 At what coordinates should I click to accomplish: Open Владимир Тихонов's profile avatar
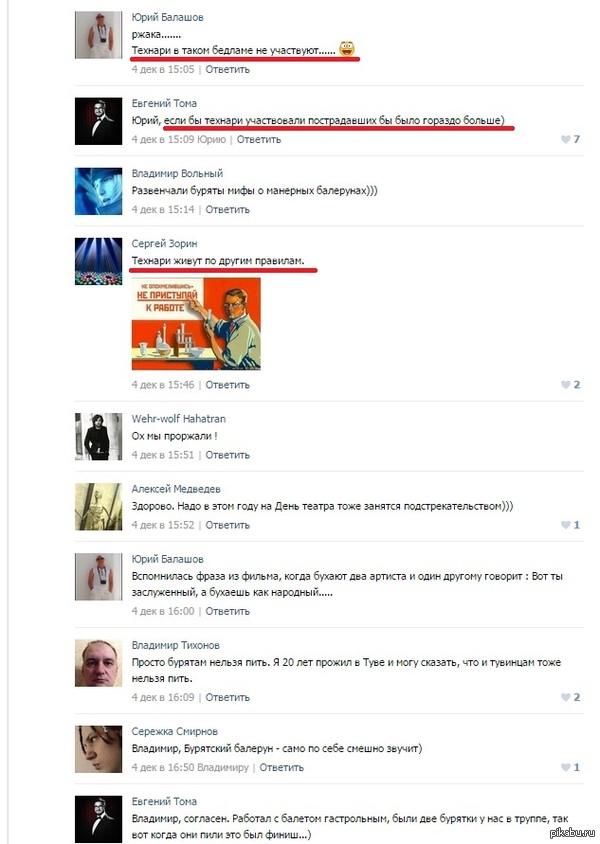click(x=98, y=663)
